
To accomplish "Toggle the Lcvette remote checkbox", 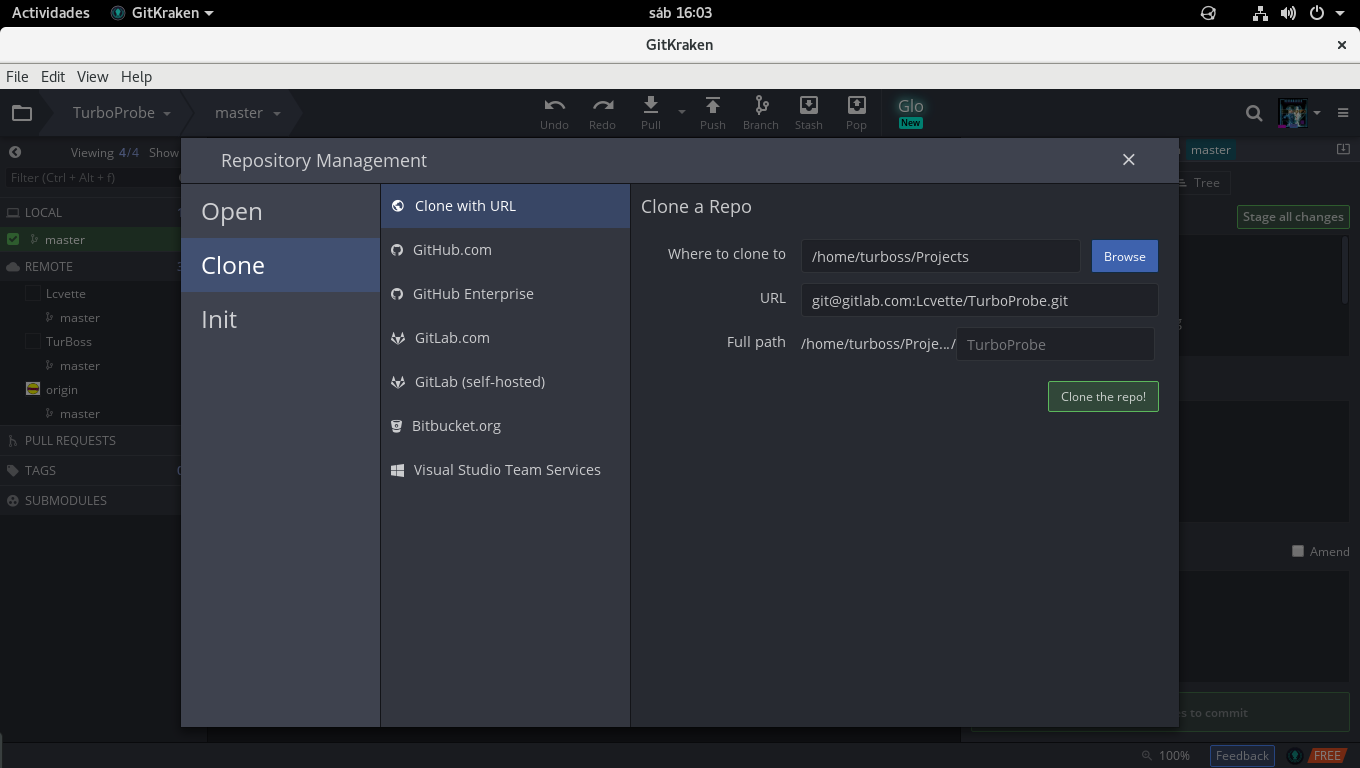I will tap(33, 293).
